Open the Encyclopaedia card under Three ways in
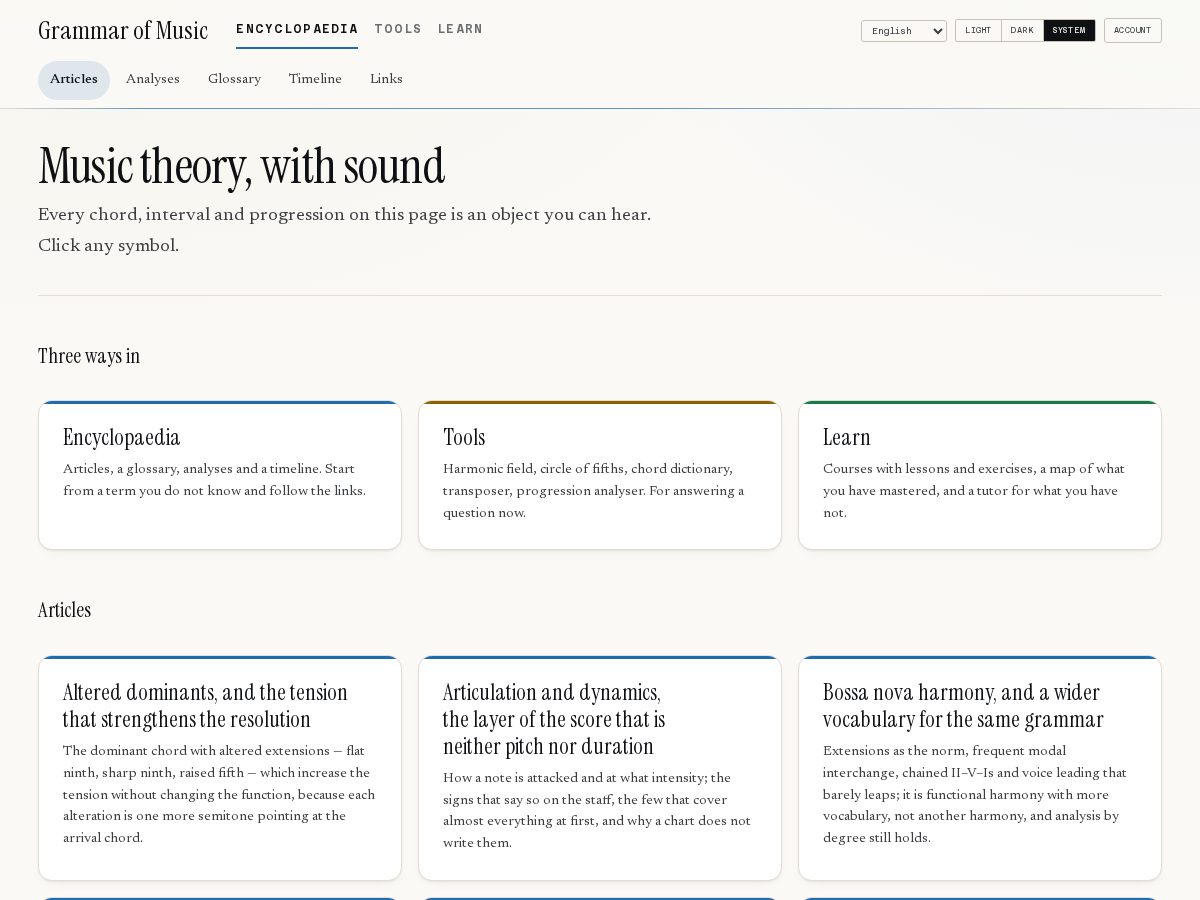 tap(220, 475)
